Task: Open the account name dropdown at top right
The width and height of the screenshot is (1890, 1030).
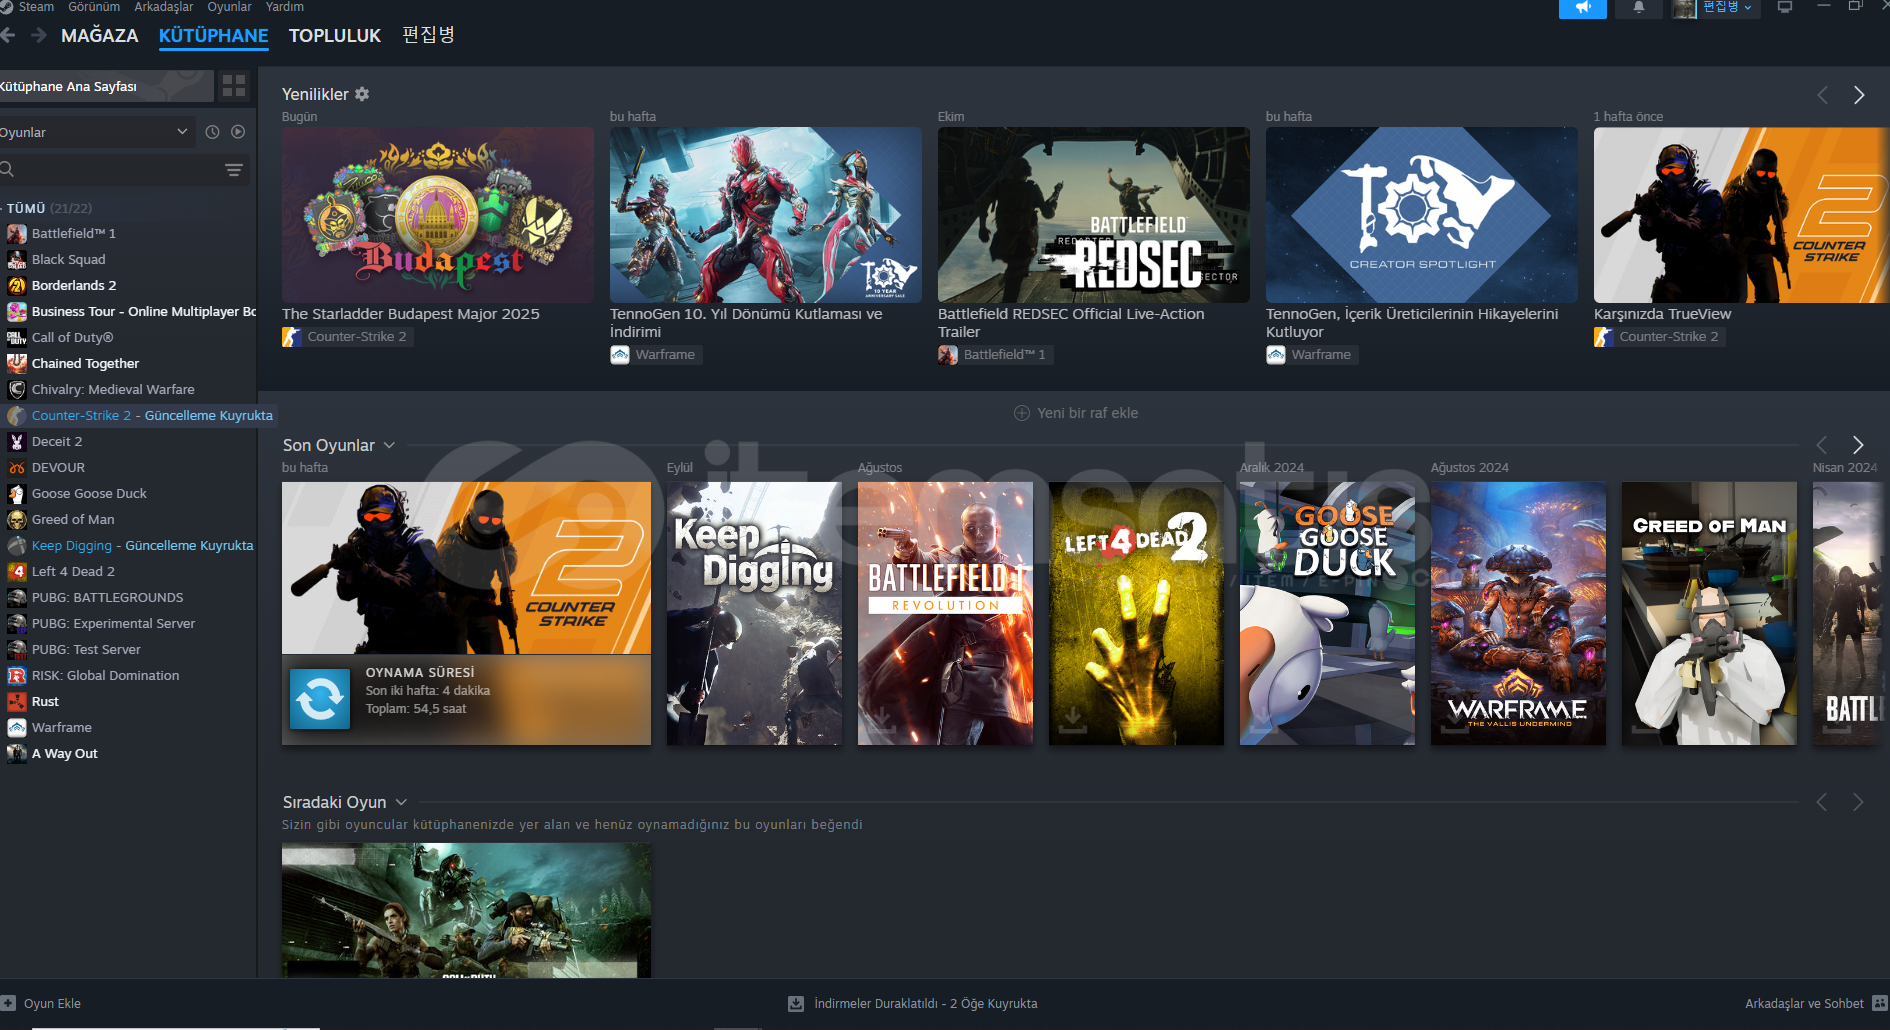Action: 1727,8
